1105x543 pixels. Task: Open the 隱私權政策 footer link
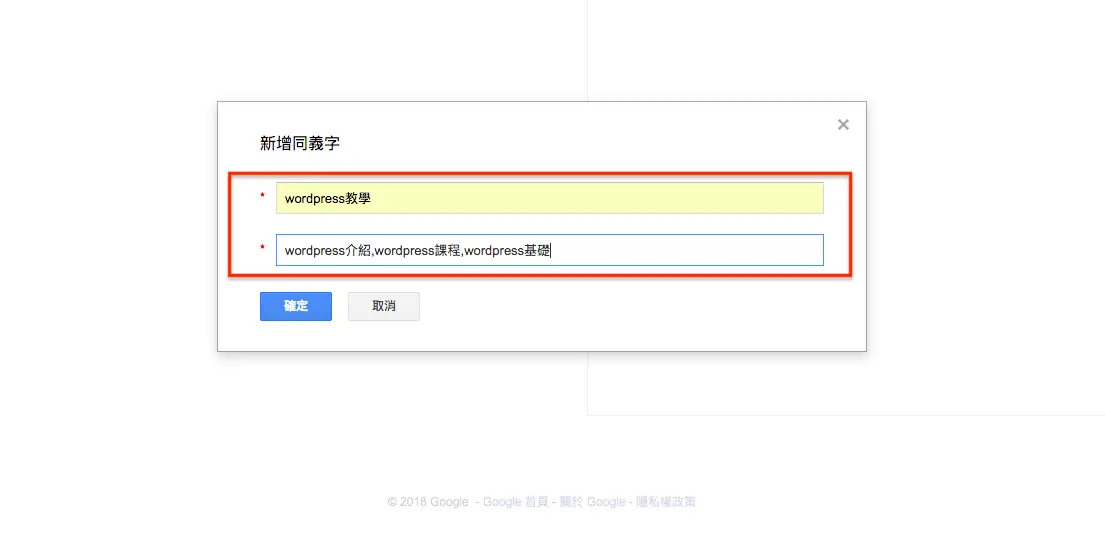(666, 502)
